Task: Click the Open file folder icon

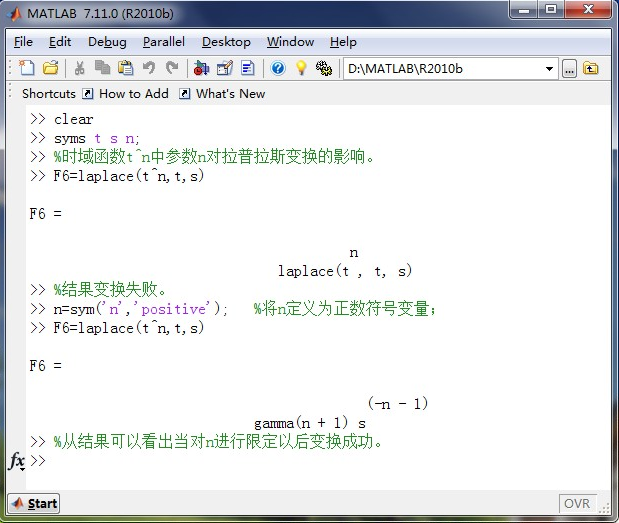Action: 51,68
